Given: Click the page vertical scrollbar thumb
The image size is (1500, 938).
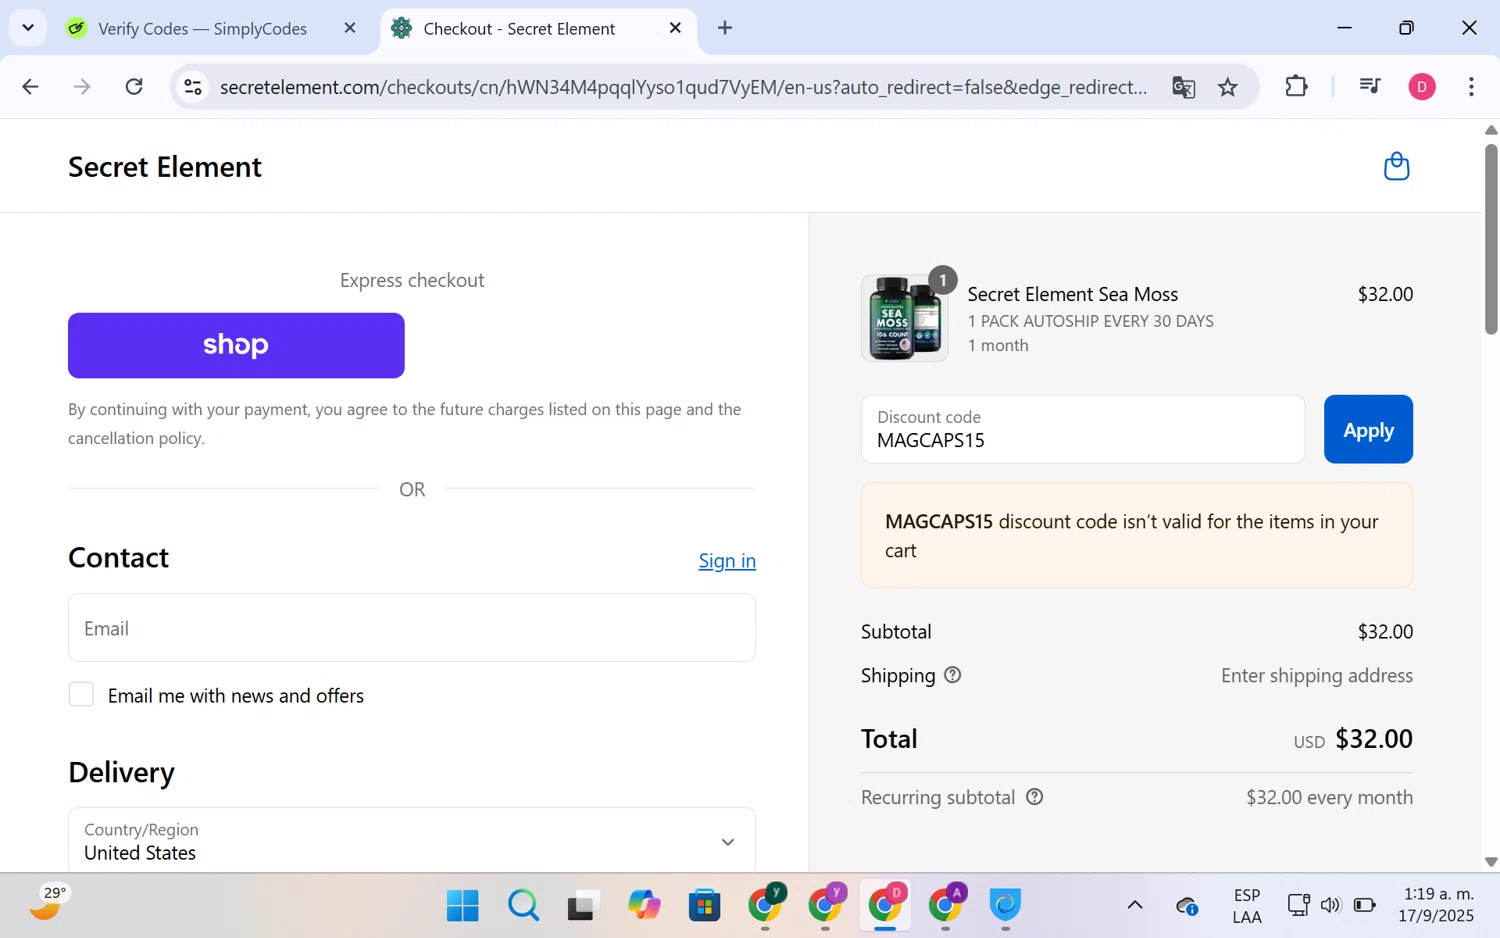Looking at the screenshot, I should point(1491,240).
